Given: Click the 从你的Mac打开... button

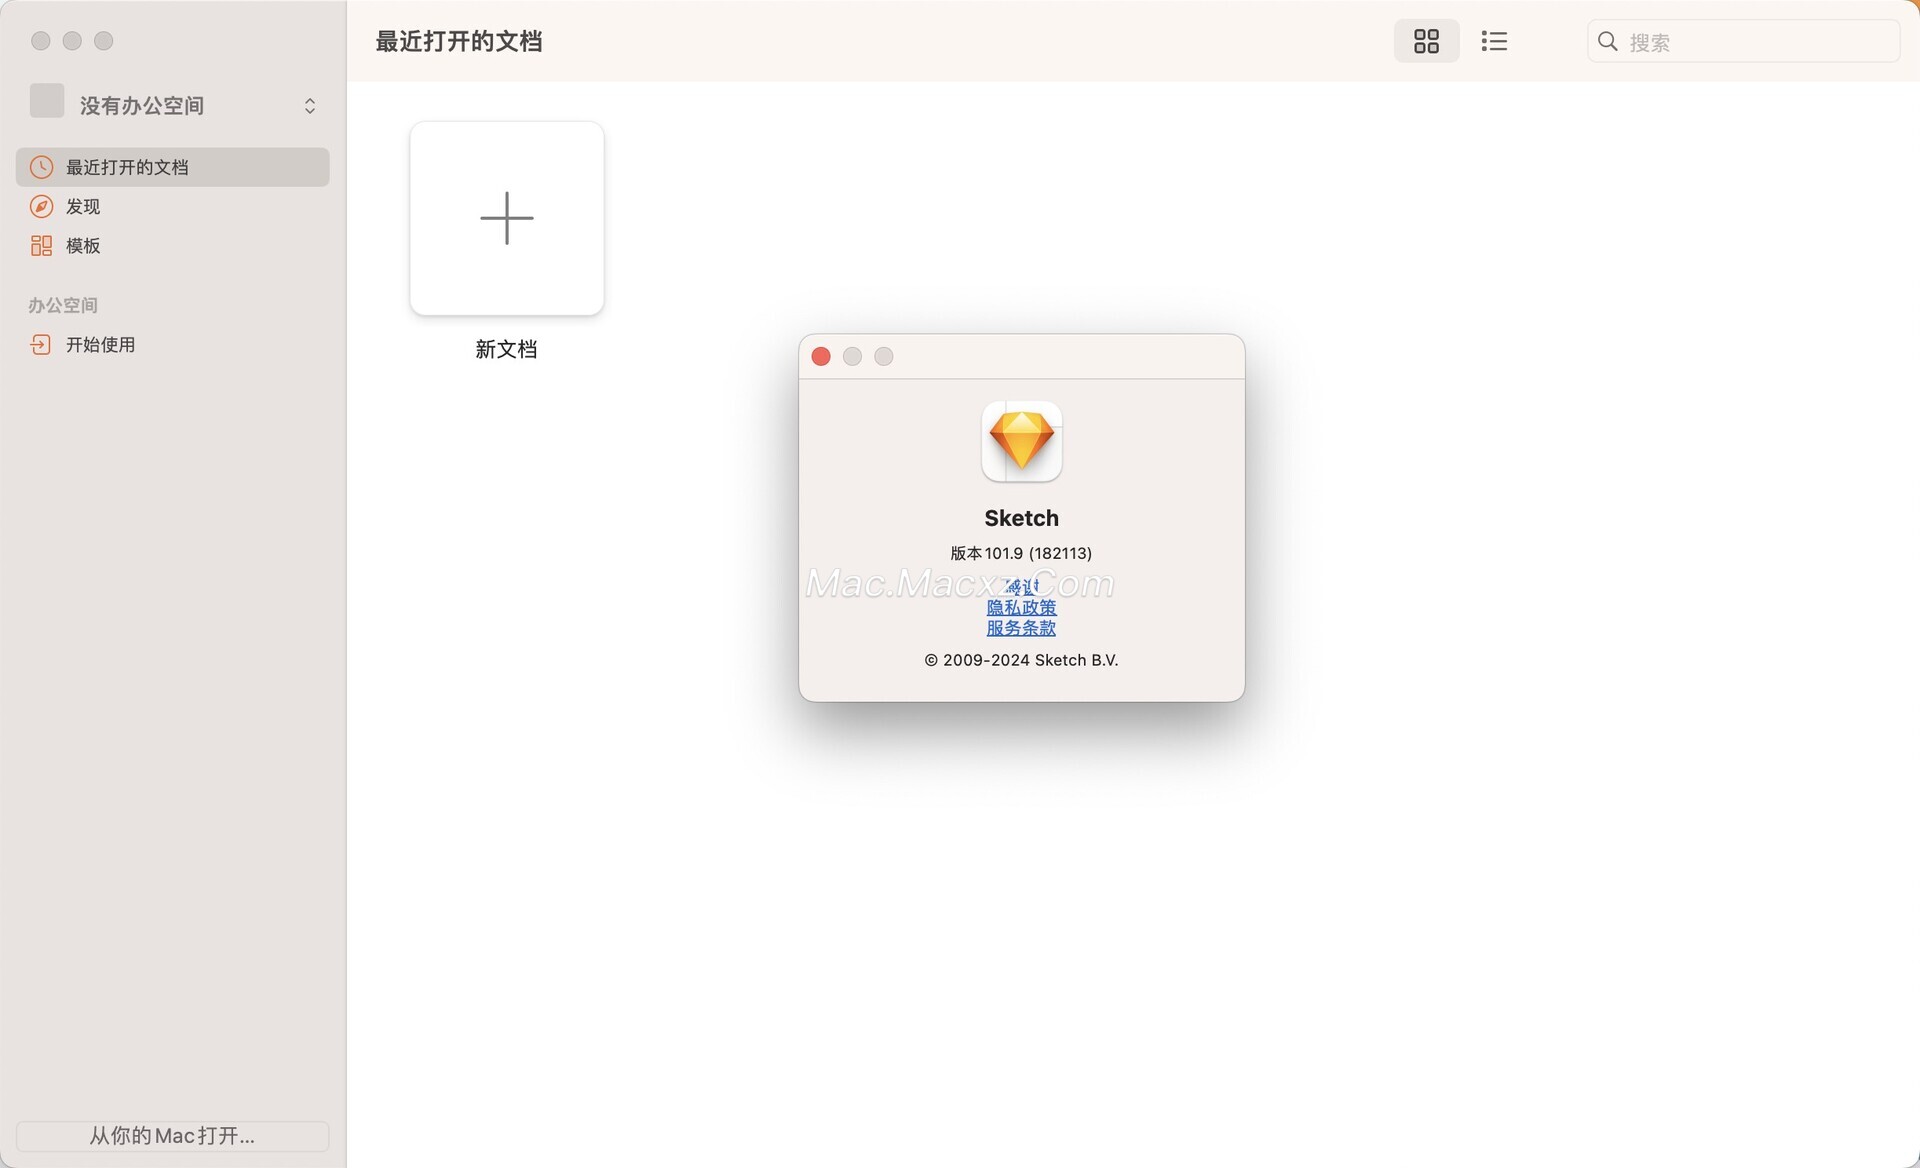Looking at the screenshot, I should point(172,1136).
